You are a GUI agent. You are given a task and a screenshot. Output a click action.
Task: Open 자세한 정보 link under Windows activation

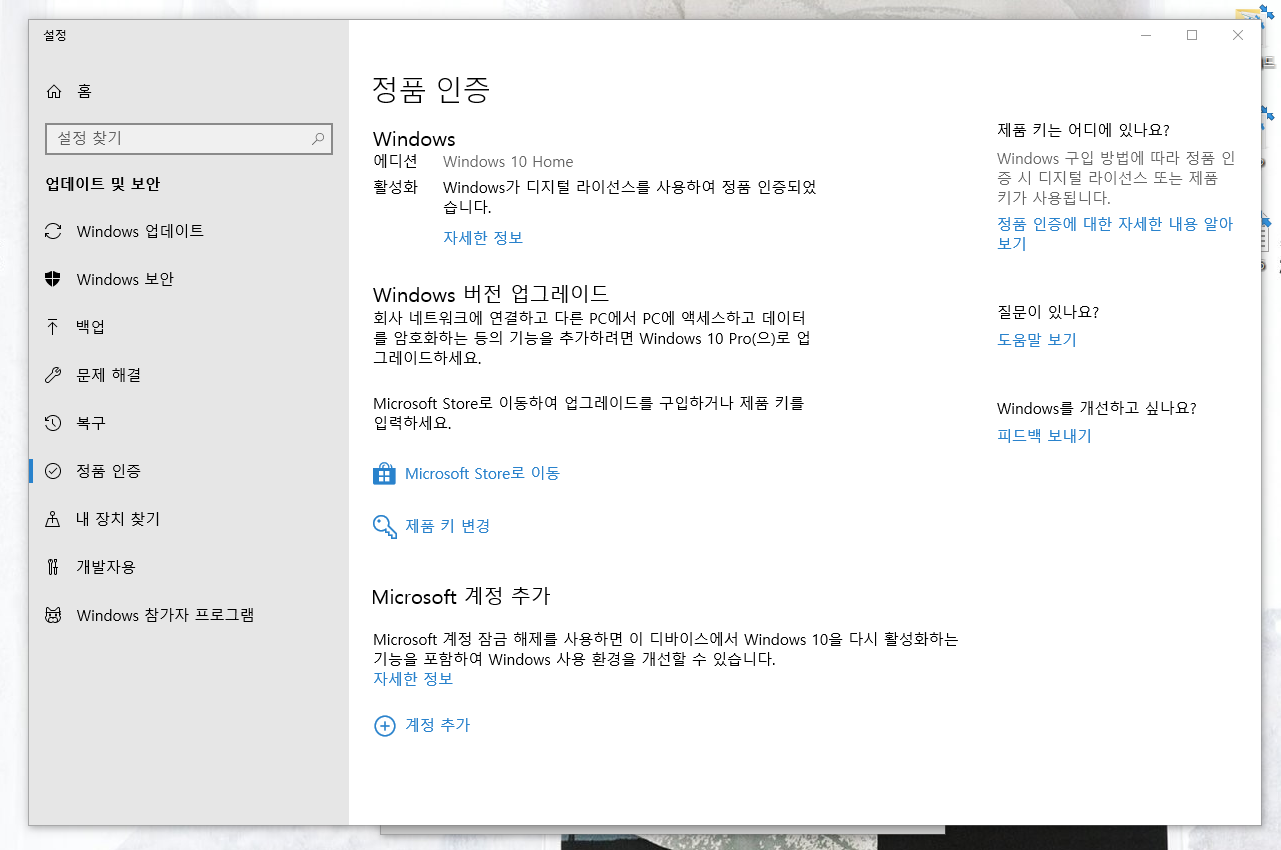tap(483, 238)
